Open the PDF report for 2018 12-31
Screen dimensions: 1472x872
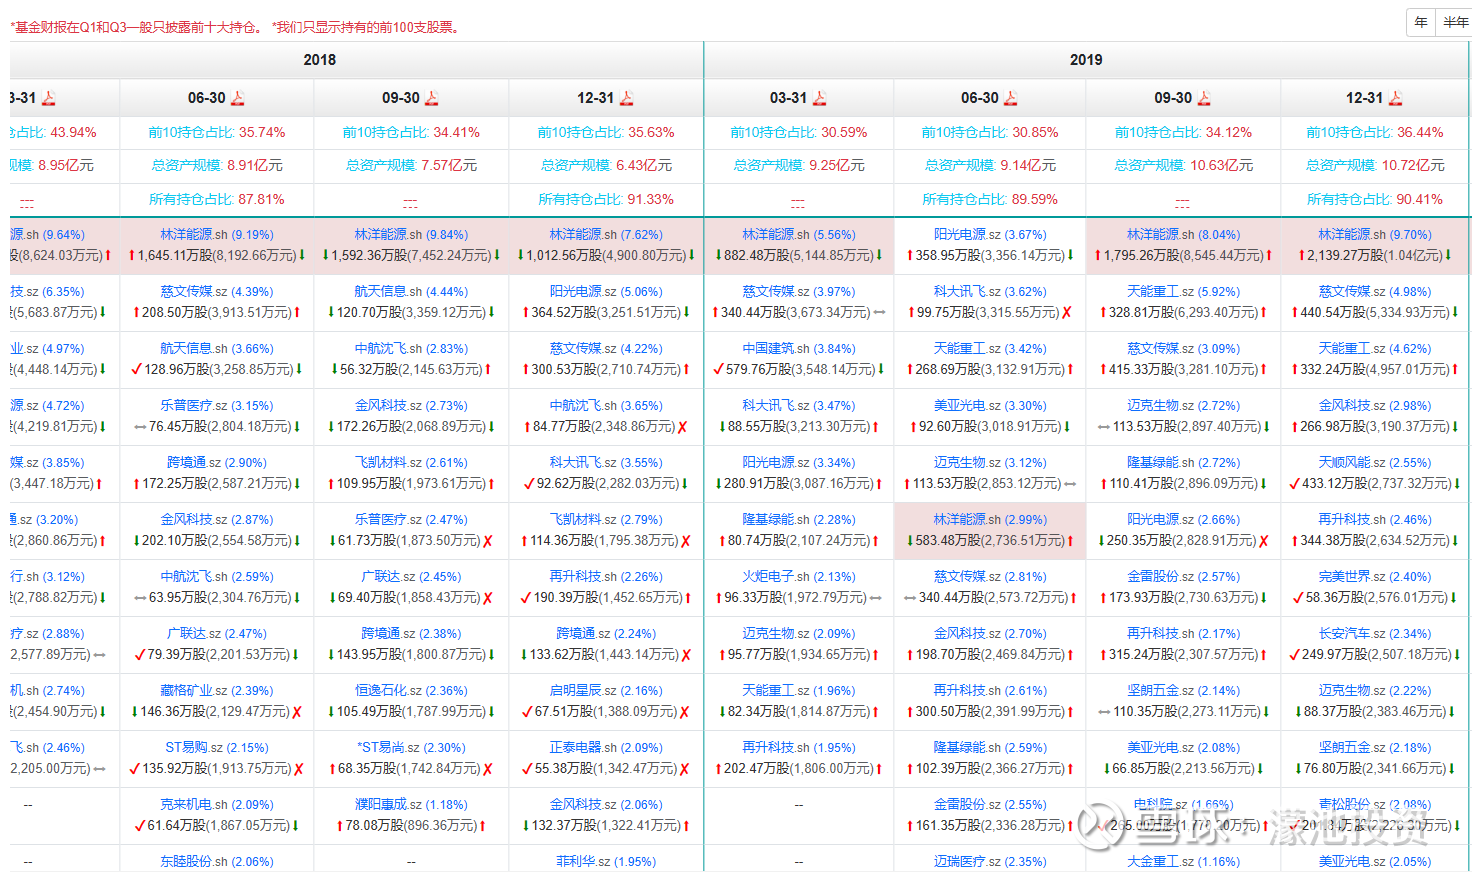pos(627,98)
